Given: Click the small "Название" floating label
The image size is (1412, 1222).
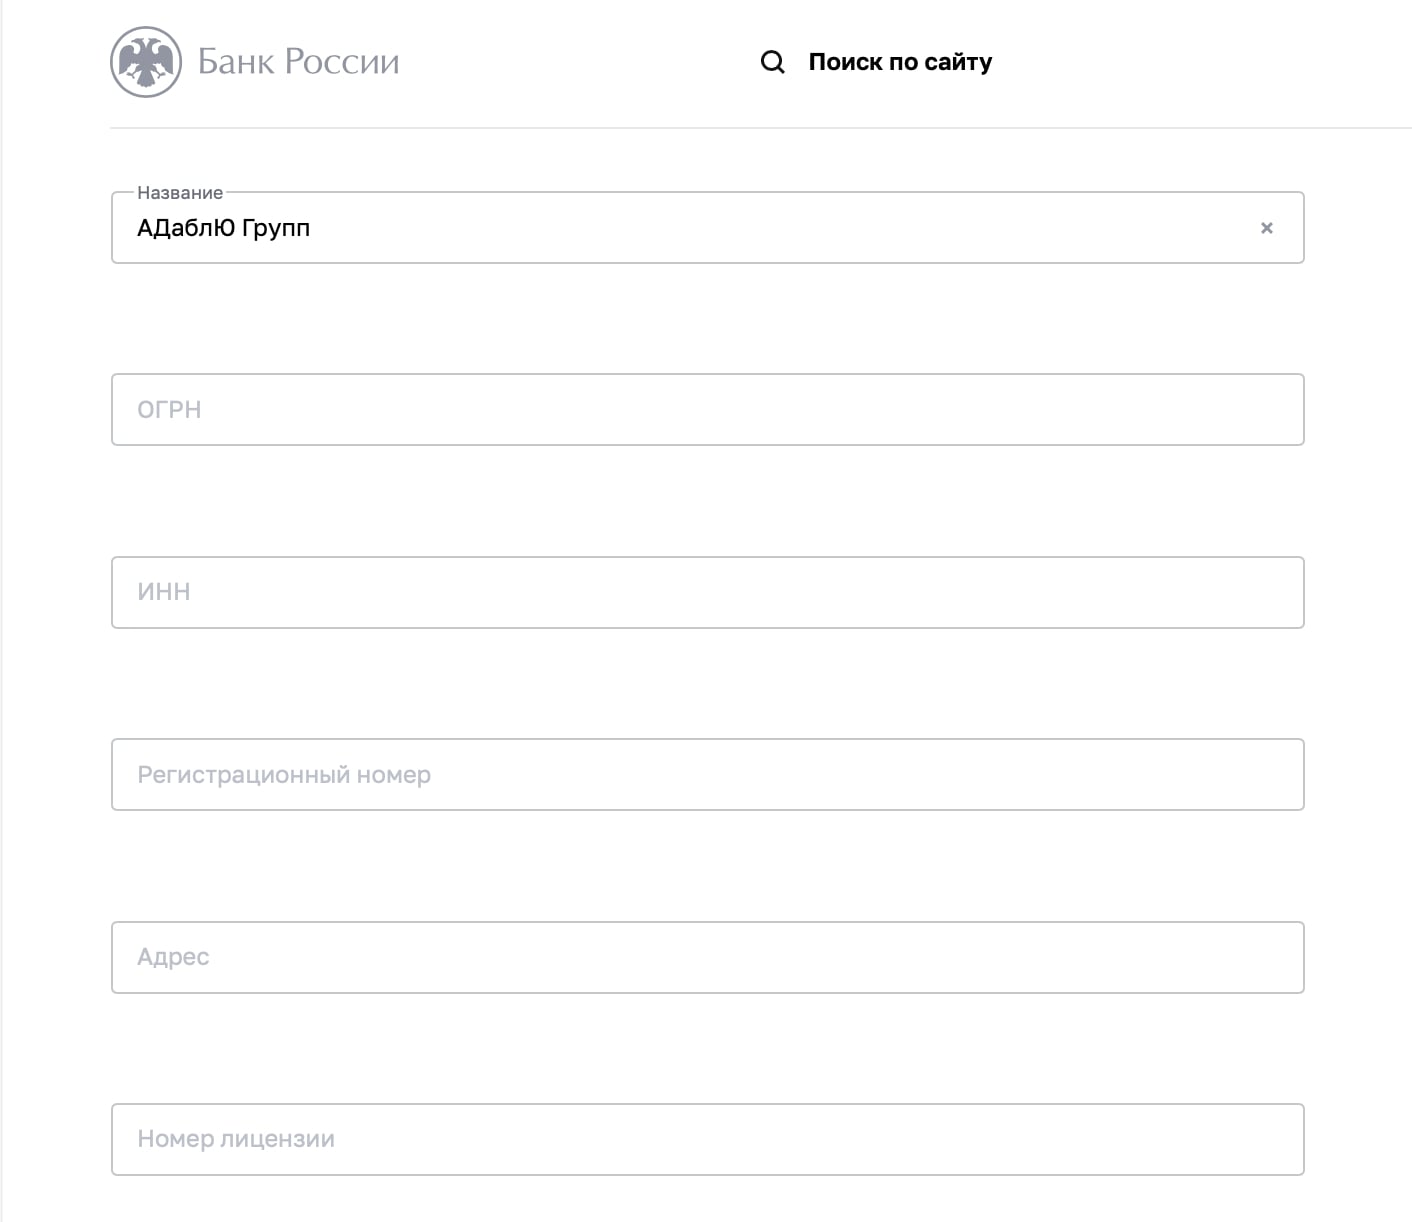Looking at the screenshot, I should point(180,193).
